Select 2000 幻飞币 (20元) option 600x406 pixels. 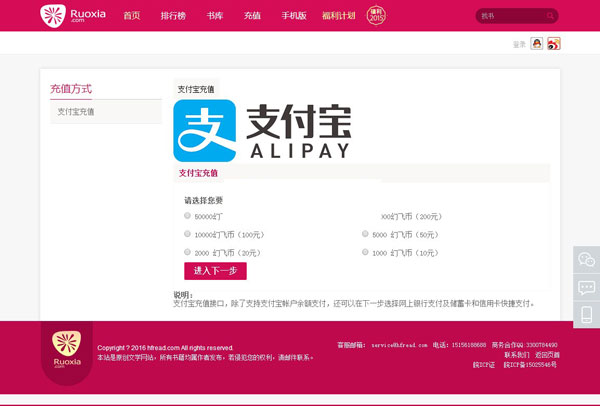click(187, 252)
